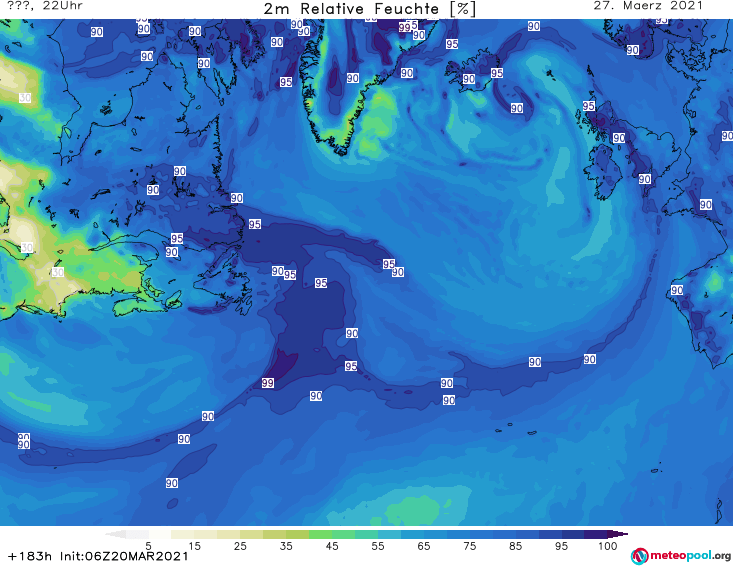Viewport: 733px width, 566px height.
Task: Click the '95' label off Iceland's east coast
Action: click(x=497, y=73)
